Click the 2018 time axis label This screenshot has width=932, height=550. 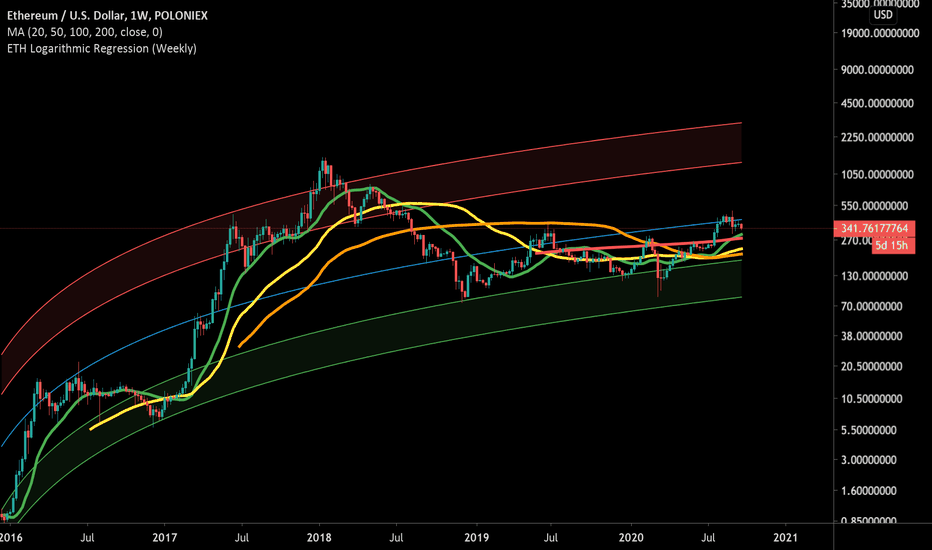[319, 538]
